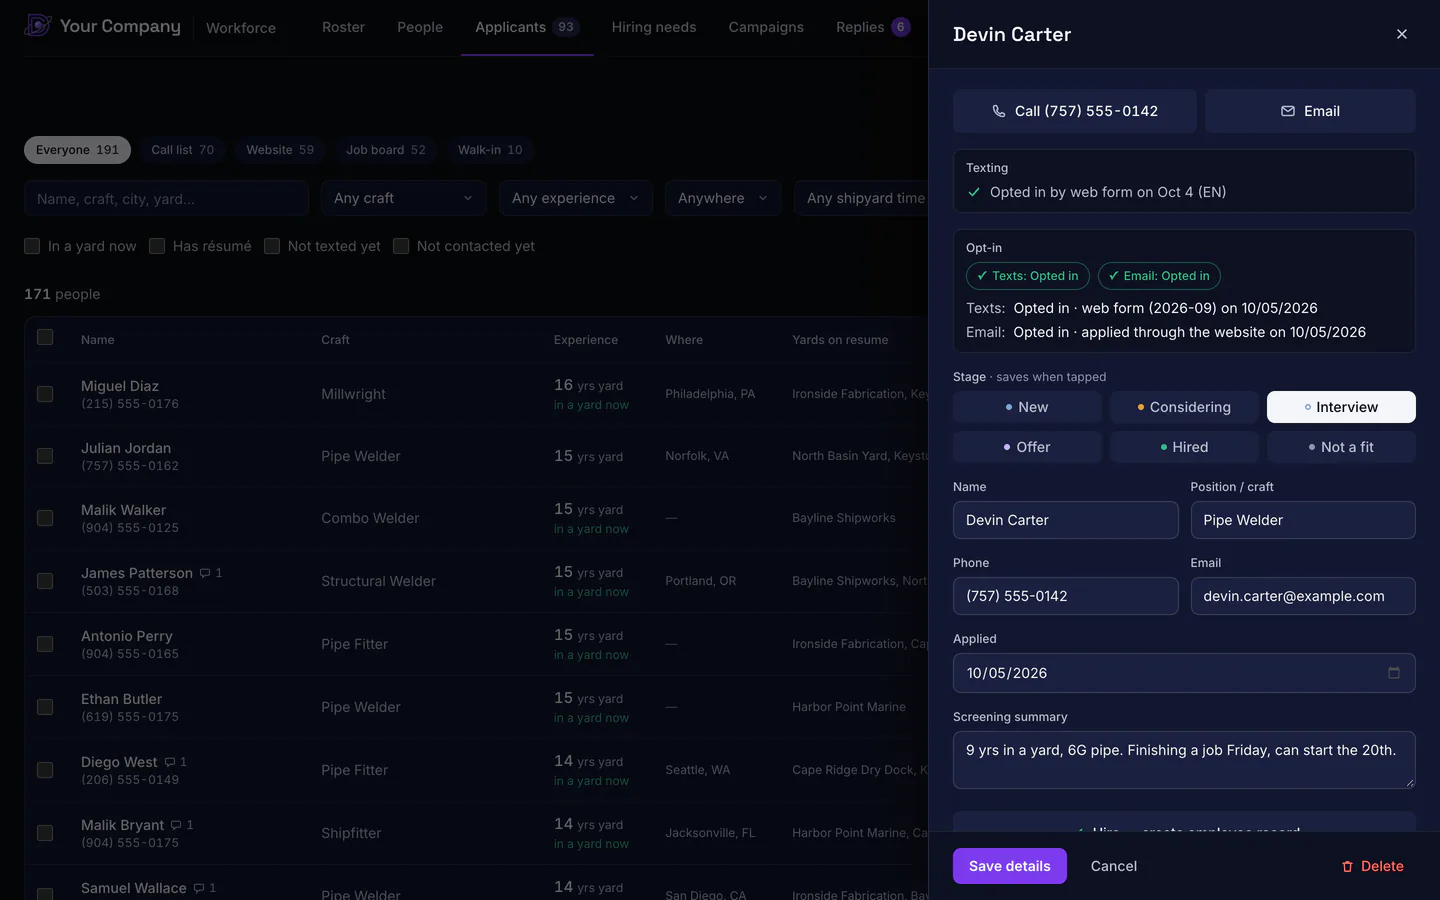Click the Your Company logo icon

pos(38,25)
